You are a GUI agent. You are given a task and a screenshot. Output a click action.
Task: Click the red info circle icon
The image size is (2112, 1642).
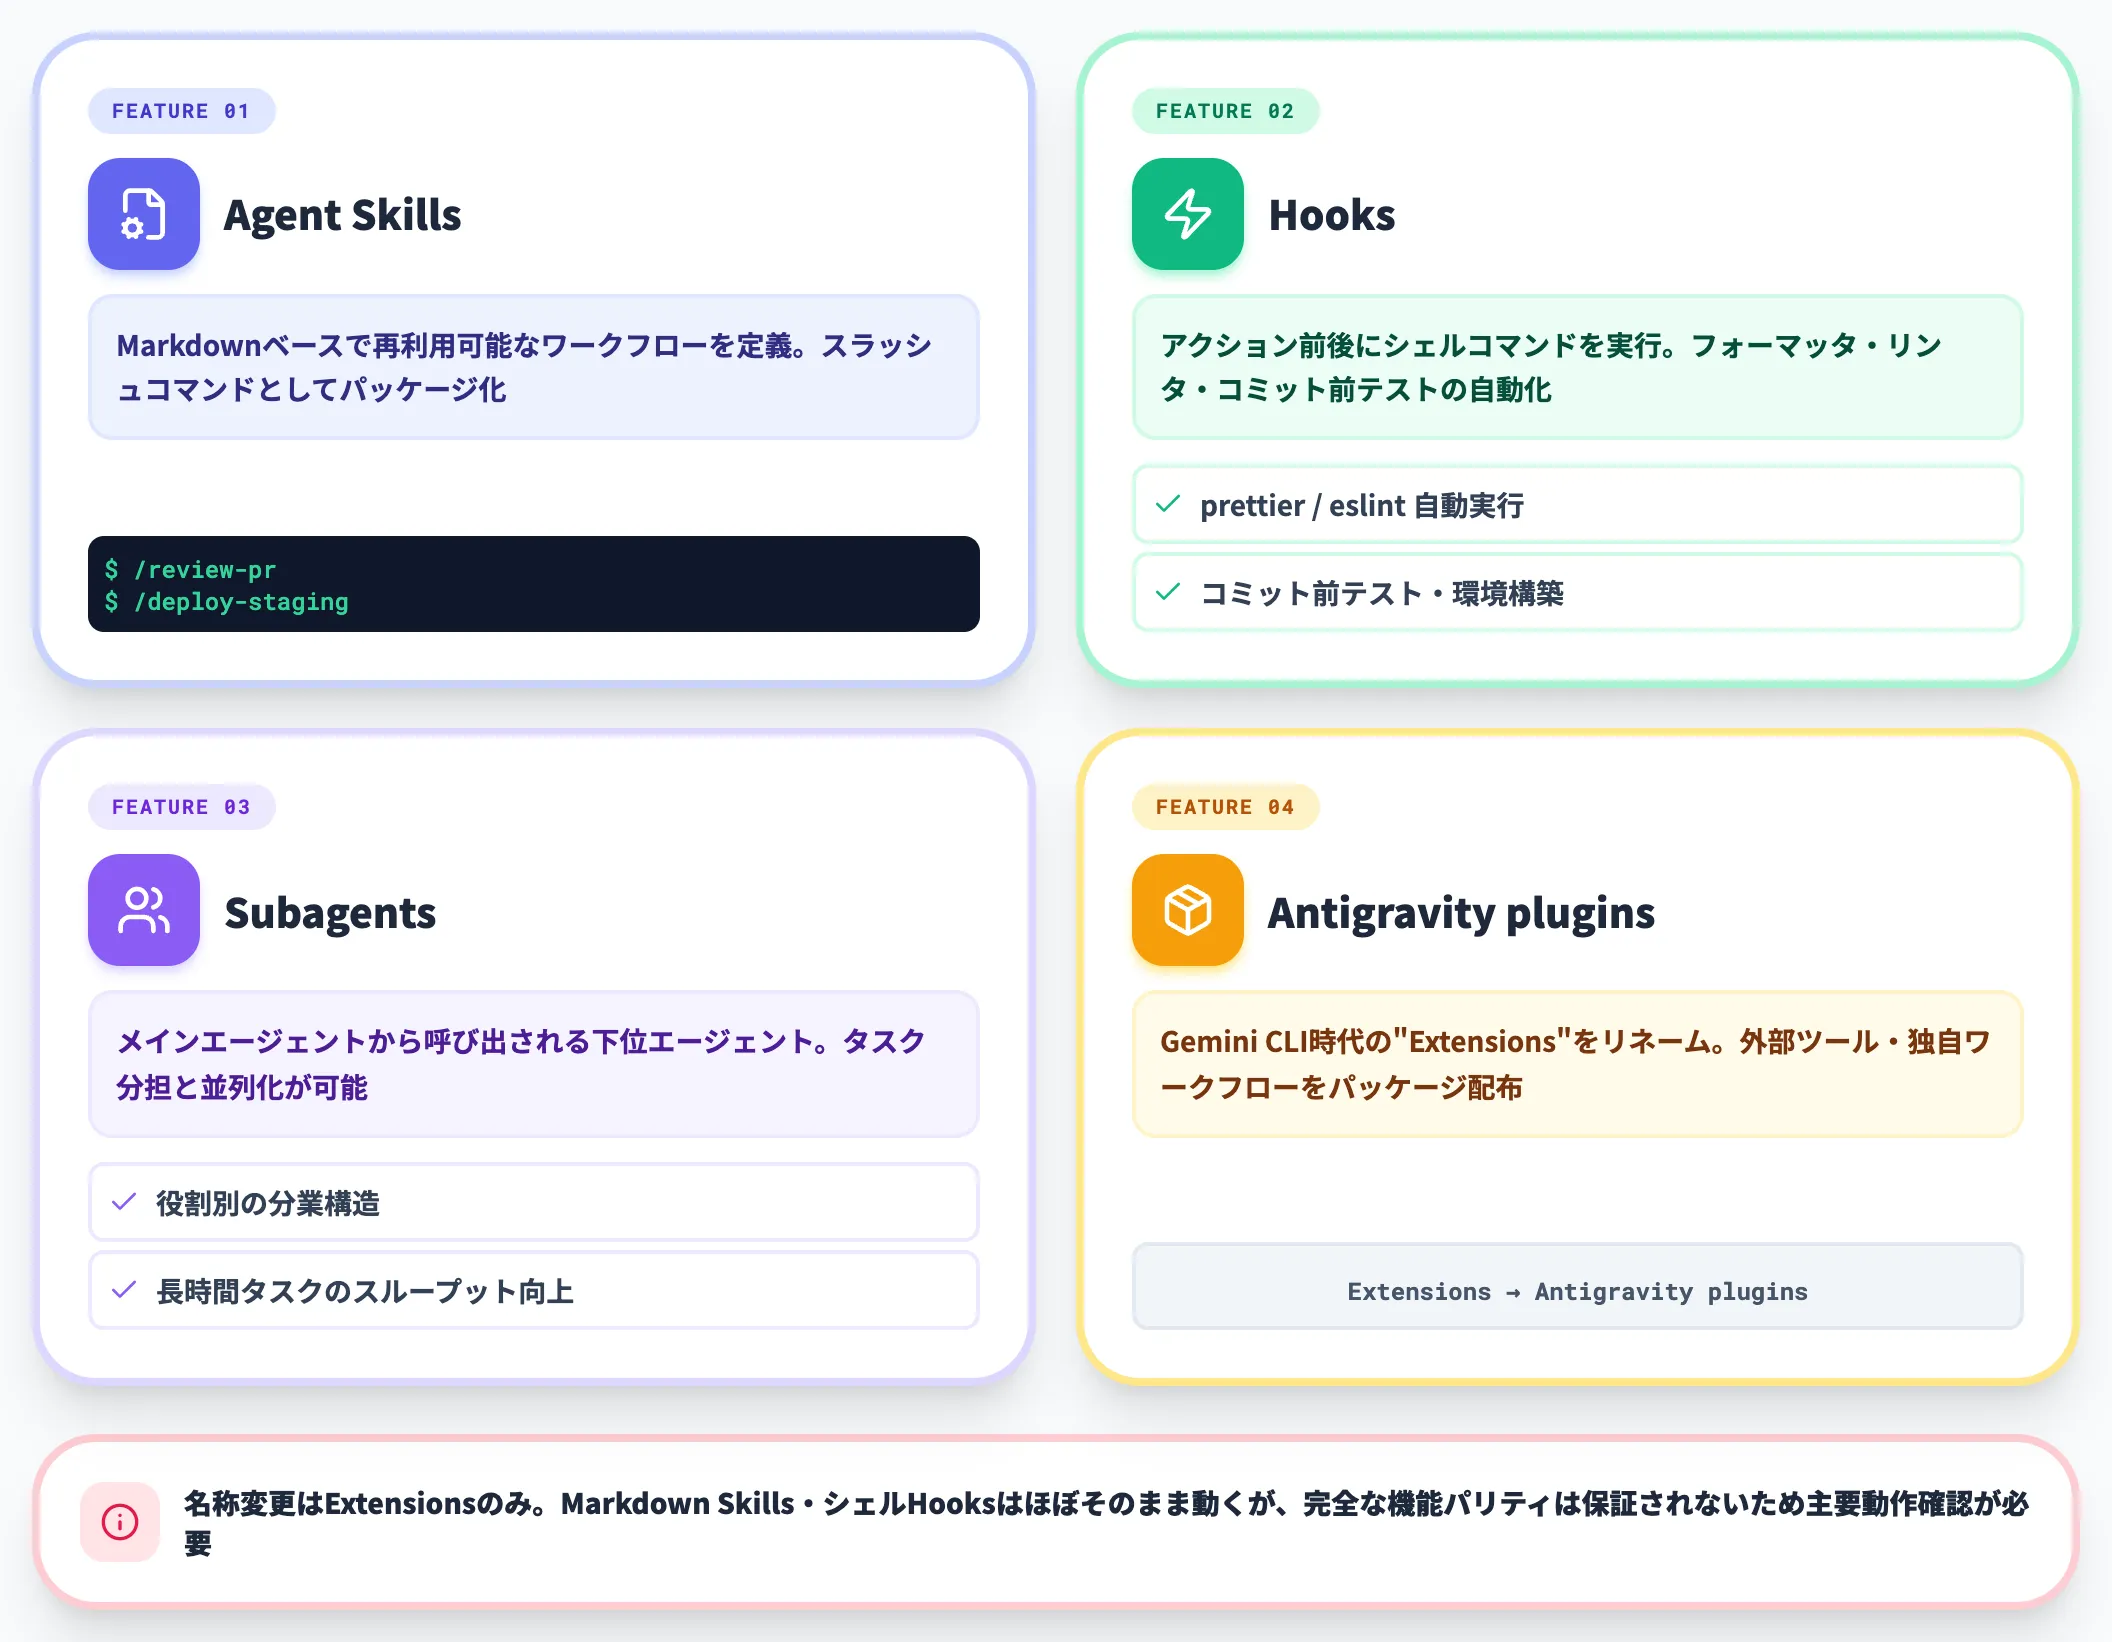pyautogui.click(x=120, y=1522)
